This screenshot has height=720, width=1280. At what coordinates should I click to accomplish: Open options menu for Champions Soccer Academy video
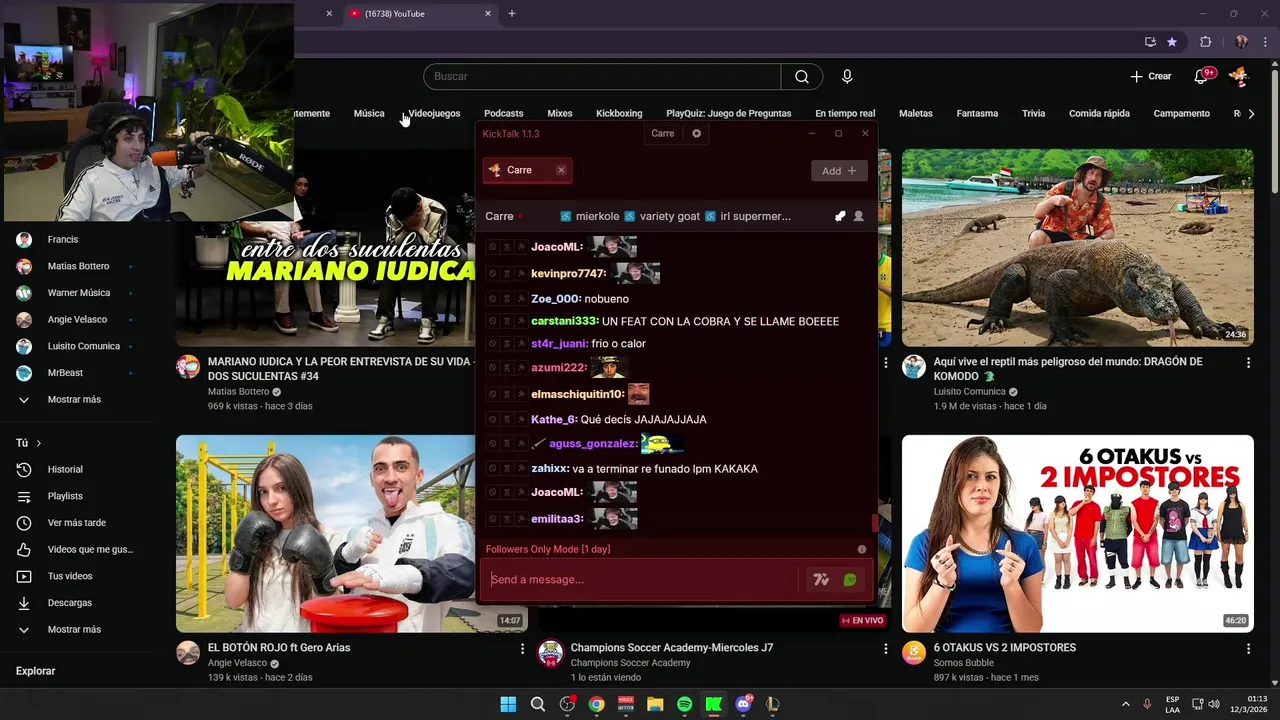click(885, 649)
